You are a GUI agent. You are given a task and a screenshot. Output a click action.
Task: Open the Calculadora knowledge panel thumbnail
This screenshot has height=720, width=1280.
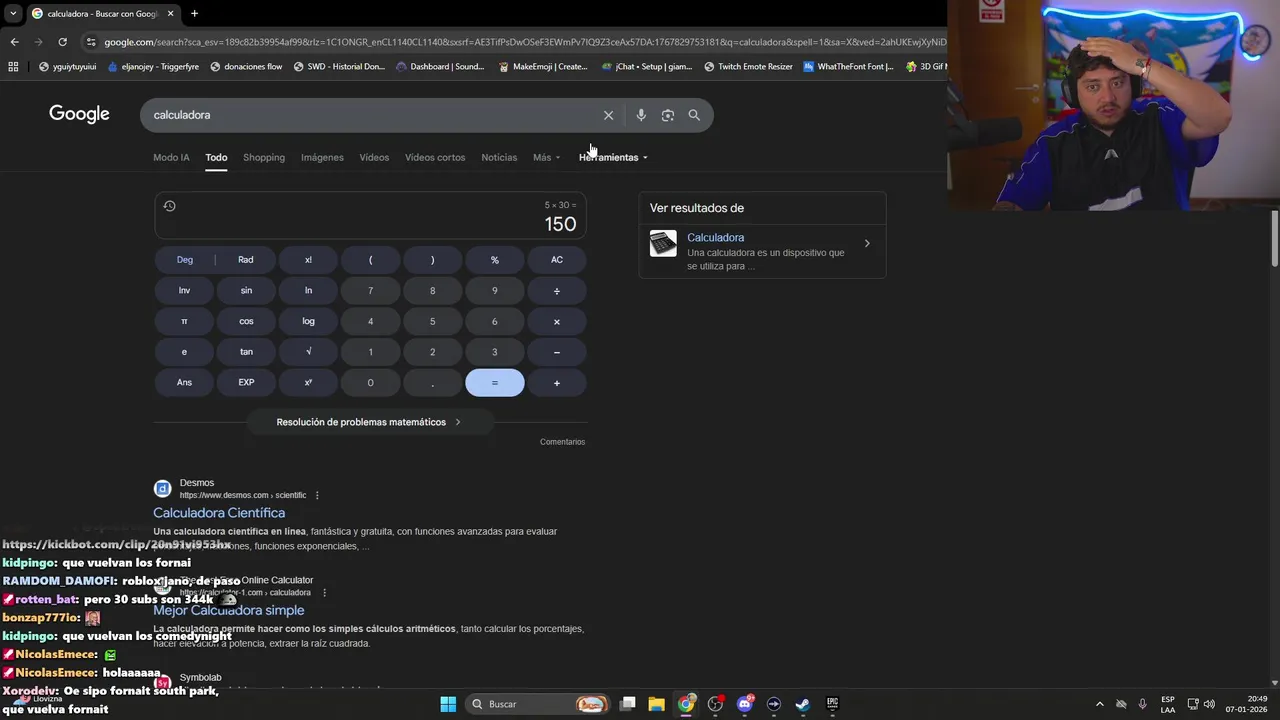(663, 244)
